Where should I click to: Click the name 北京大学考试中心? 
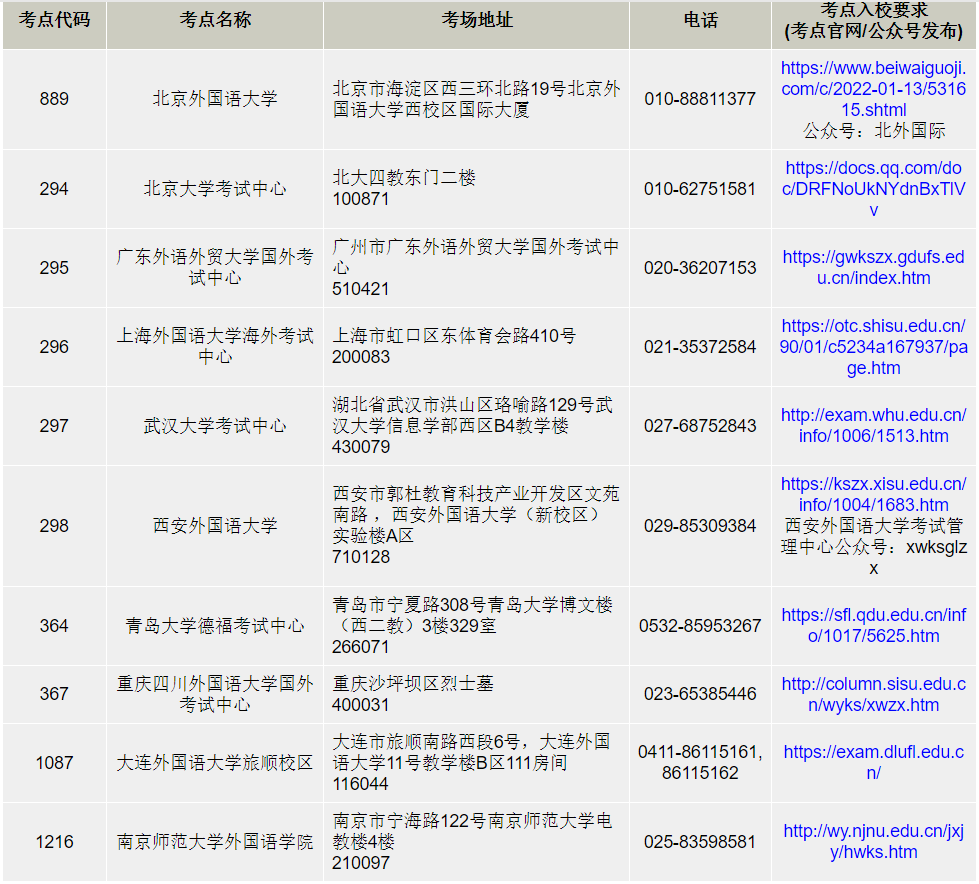pos(215,189)
